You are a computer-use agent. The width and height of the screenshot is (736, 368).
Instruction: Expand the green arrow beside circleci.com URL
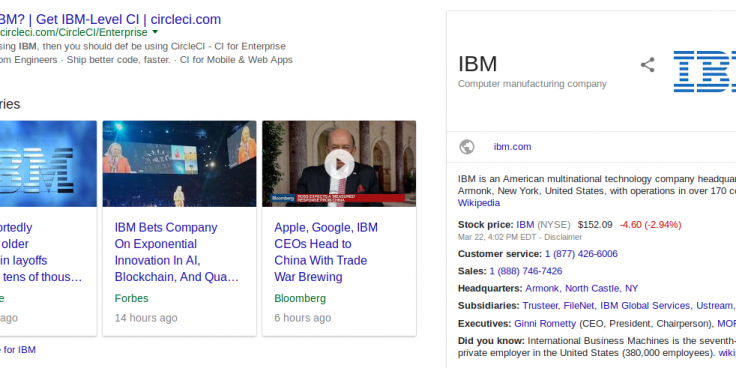pos(155,32)
